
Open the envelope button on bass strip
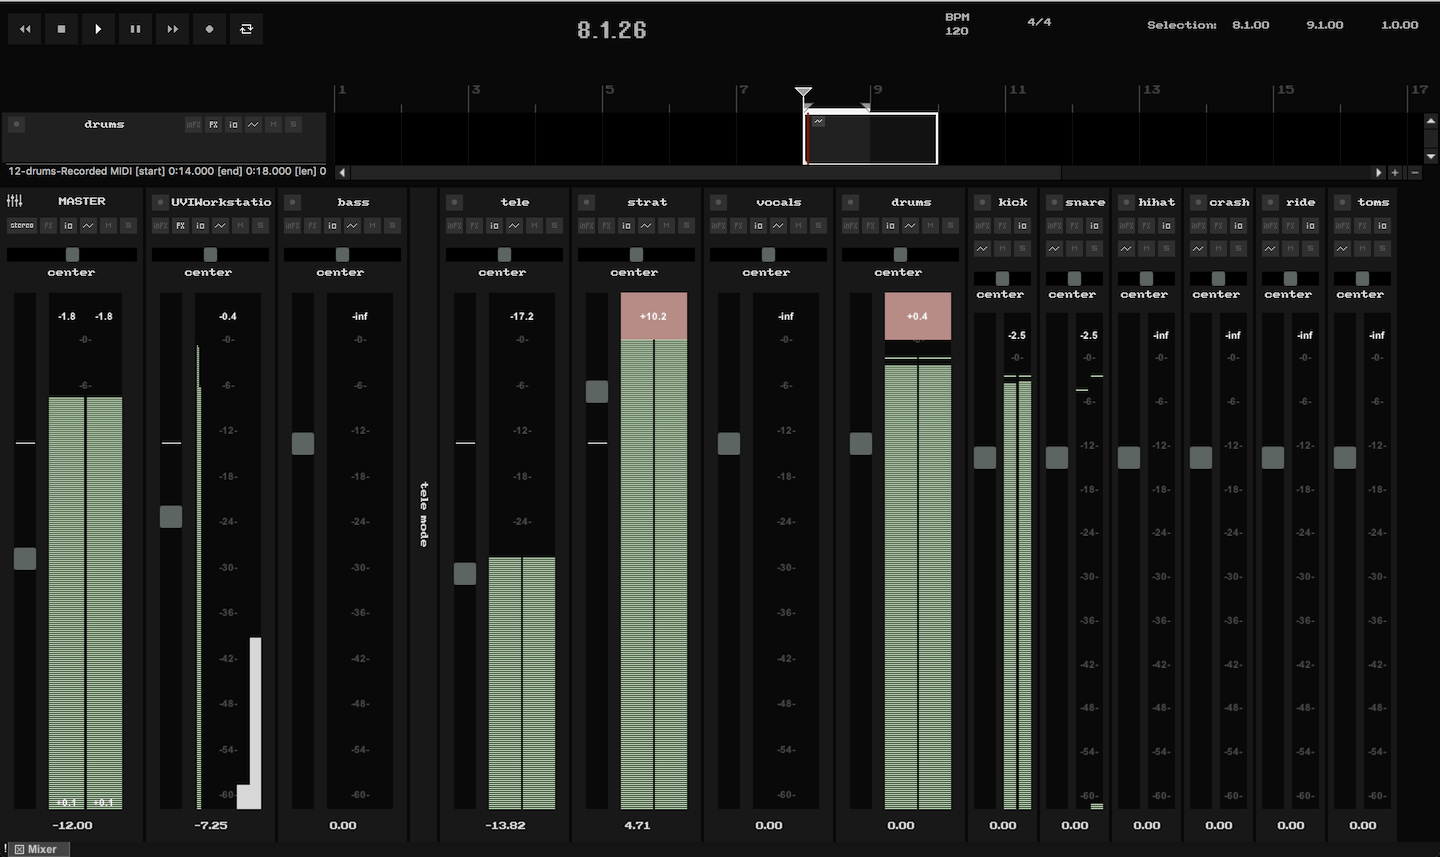tap(352, 226)
